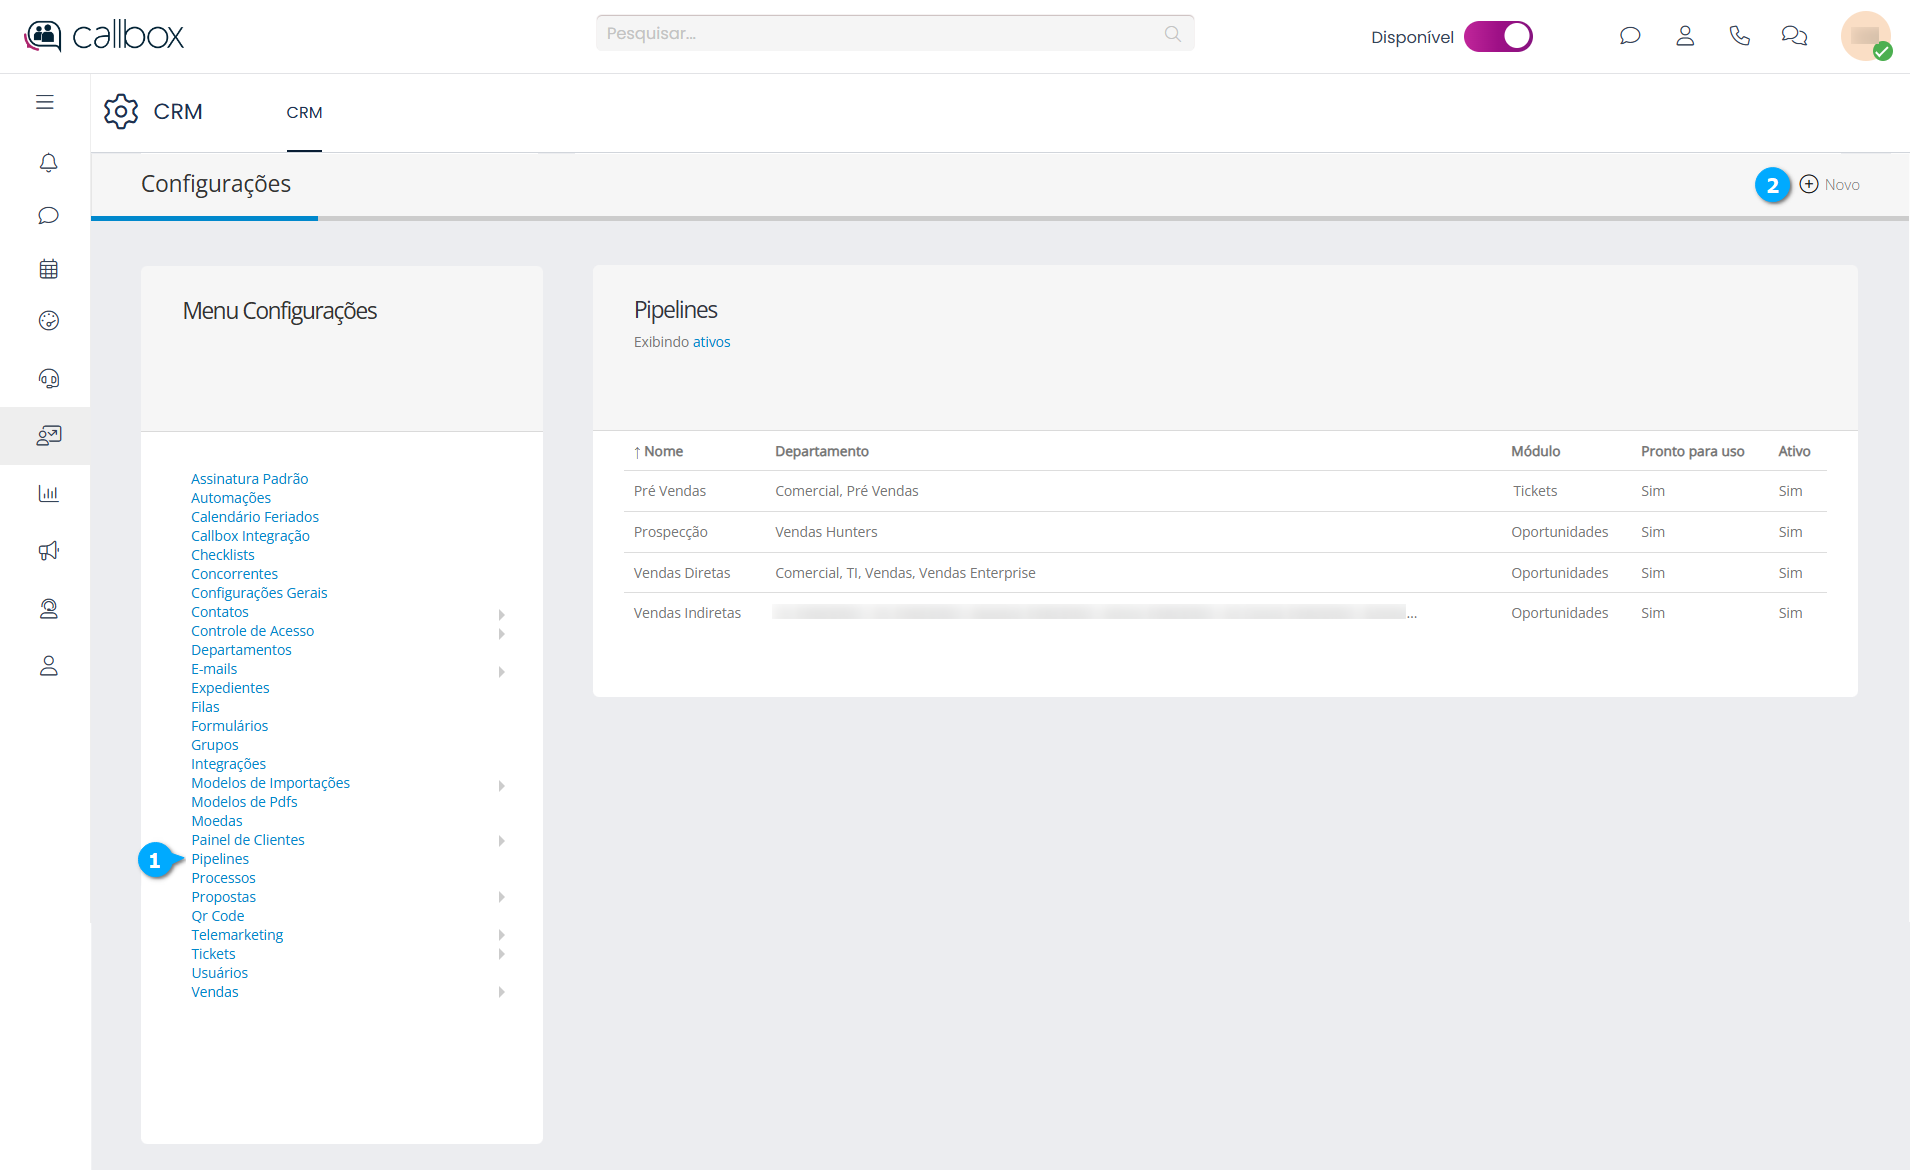
Task: Open Pipelines in the settings menu
Action: [220, 859]
